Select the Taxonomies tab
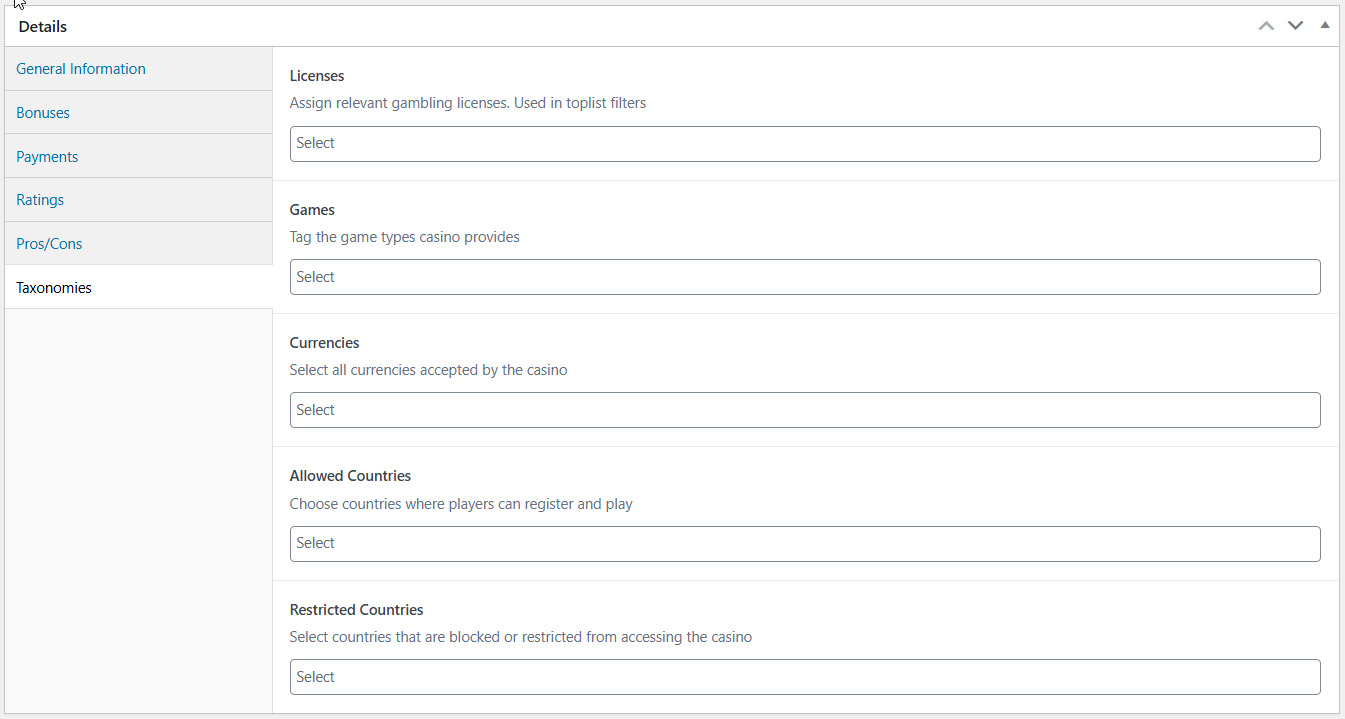 53,287
